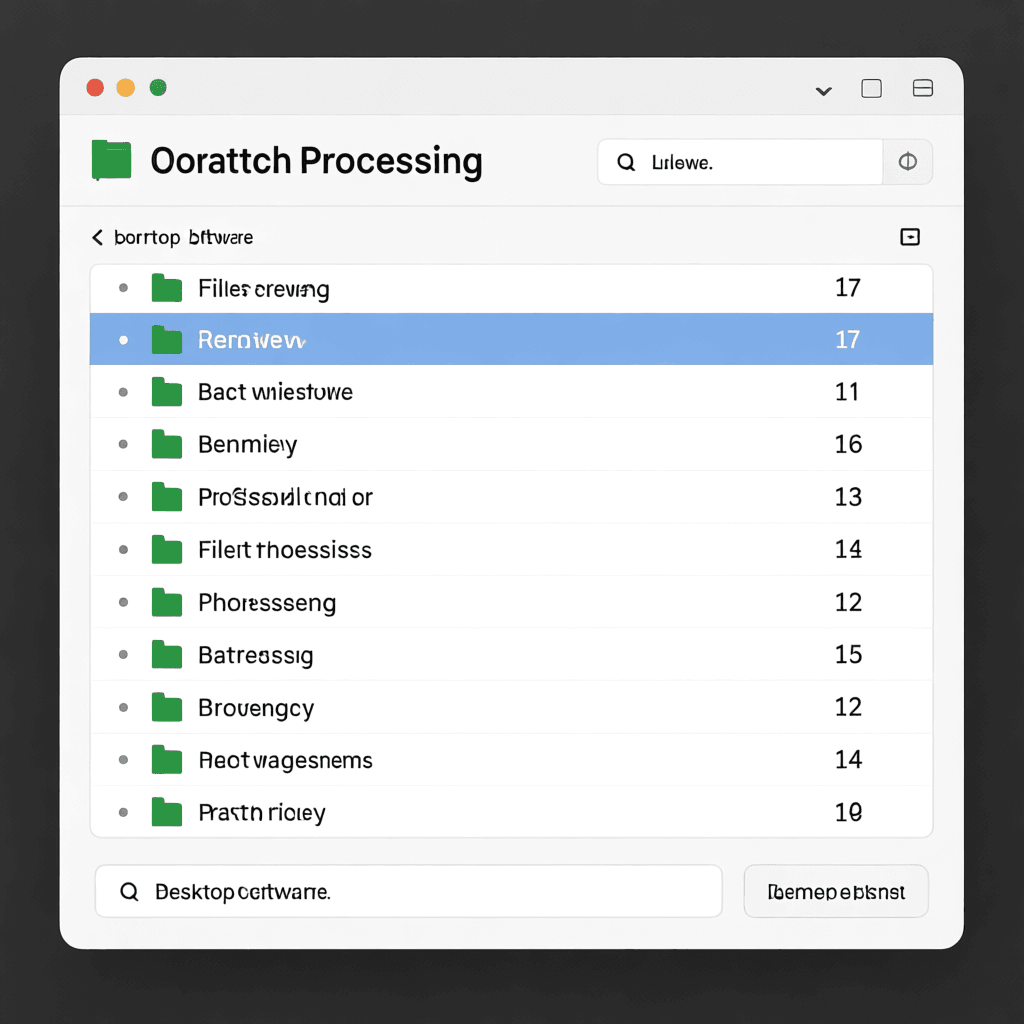Click the circular icon right of top search
Image resolution: width=1024 pixels, height=1024 pixels.
[x=907, y=162]
